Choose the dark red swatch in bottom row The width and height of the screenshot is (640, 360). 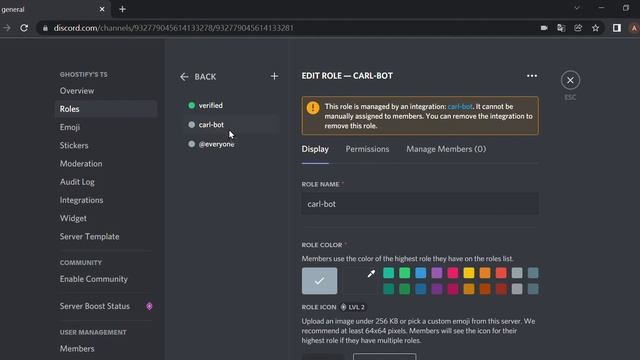click(x=501, y=289)
